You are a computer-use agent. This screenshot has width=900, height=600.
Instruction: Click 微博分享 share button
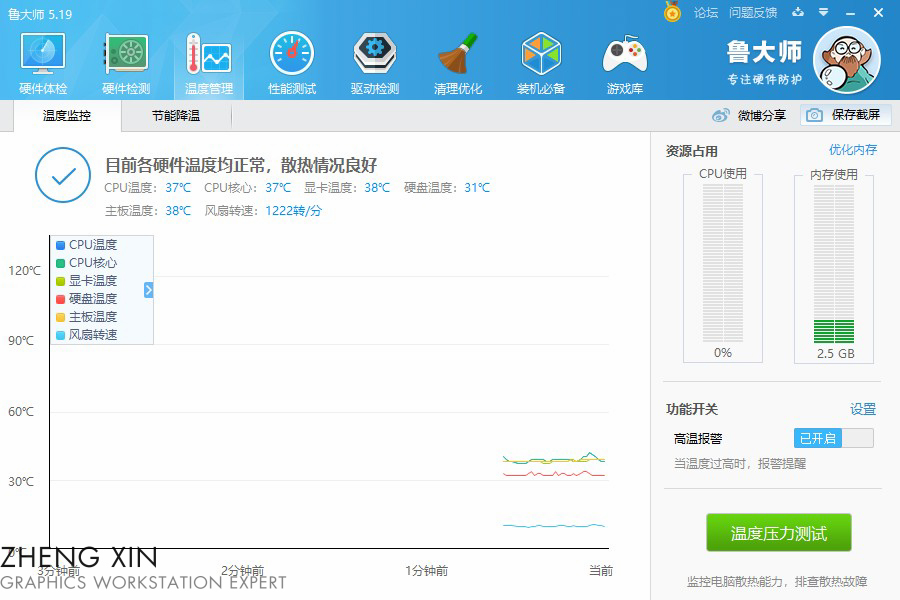point(749,115)
